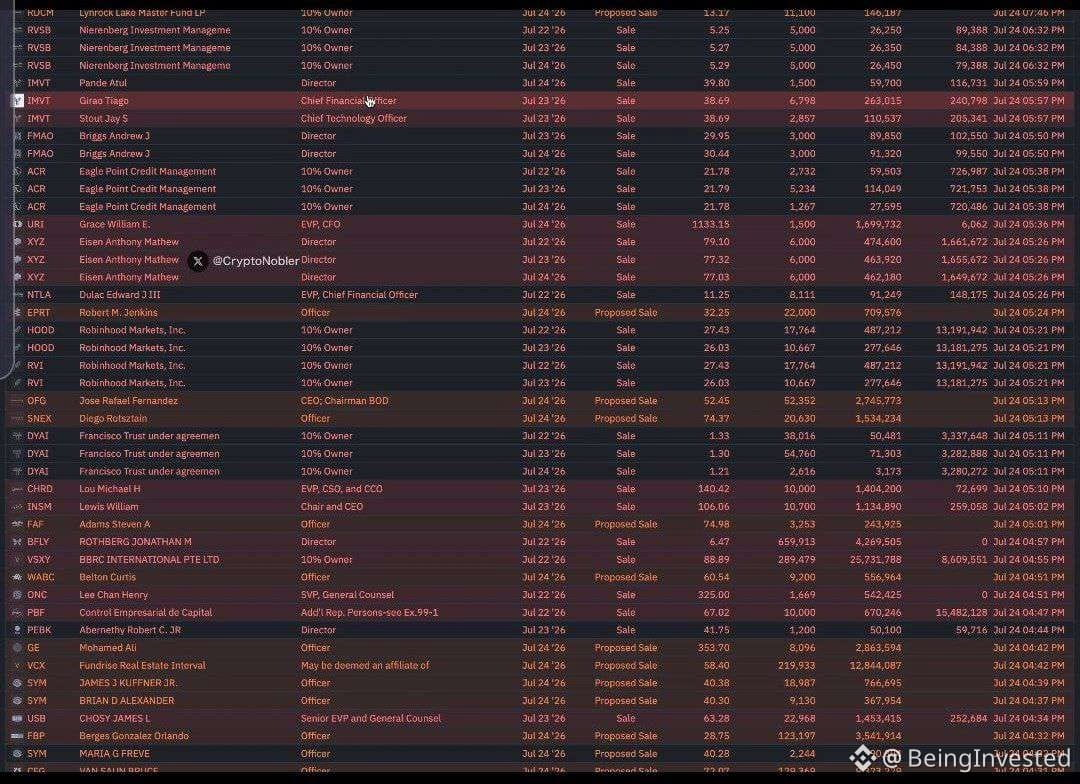This screenshot has width=1080, height=784.
Task: Click the logo icon beside CHRD
Action: coord(18,488)
